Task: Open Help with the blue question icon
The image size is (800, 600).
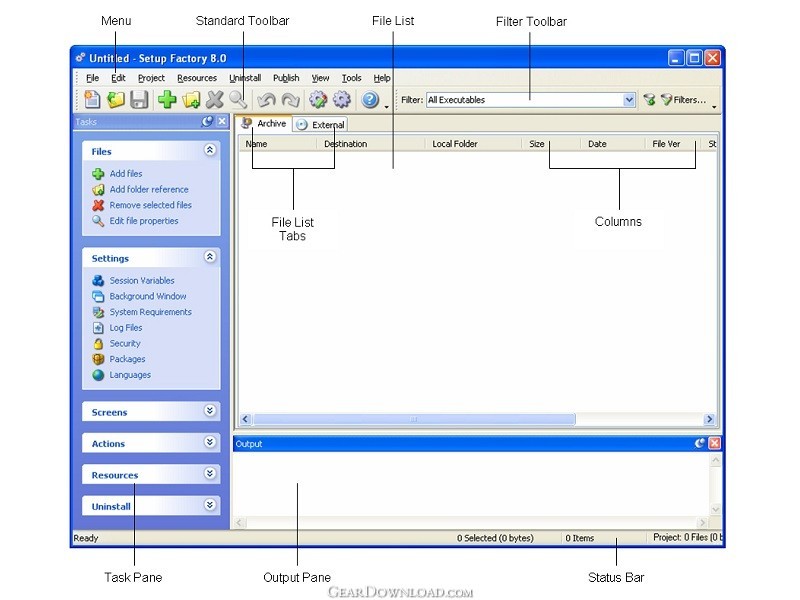Action: [x=370, y=99]
